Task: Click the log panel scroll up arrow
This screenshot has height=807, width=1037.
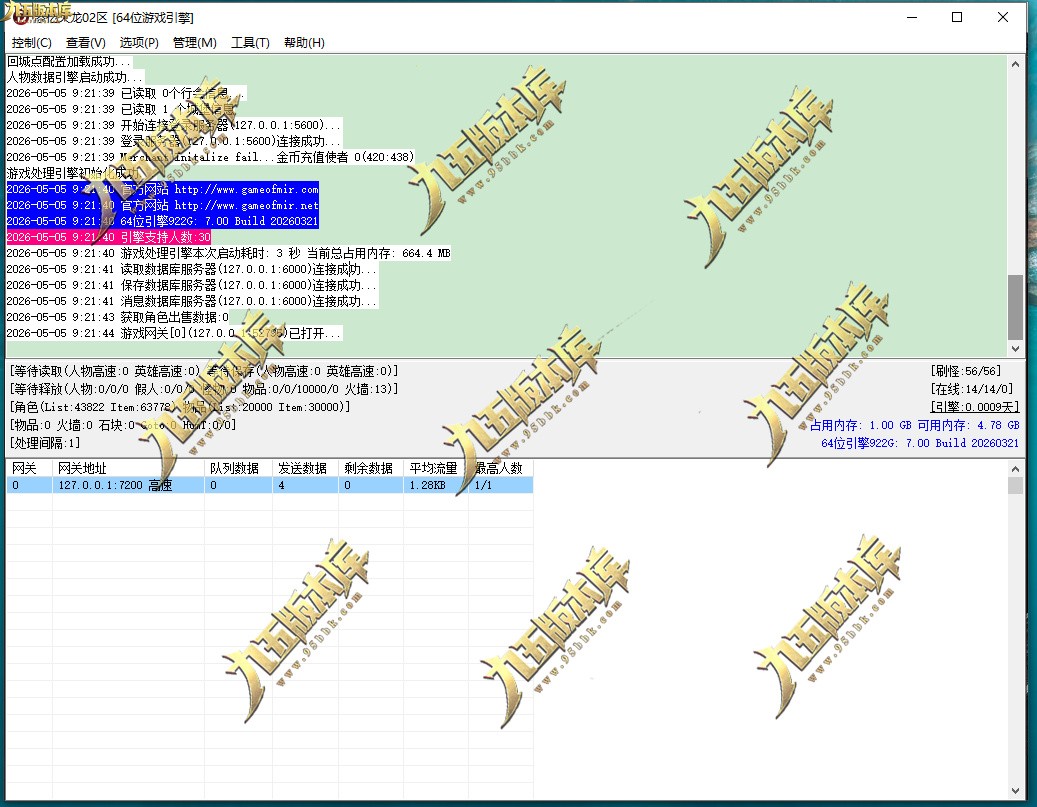Action: [1015, 64]
